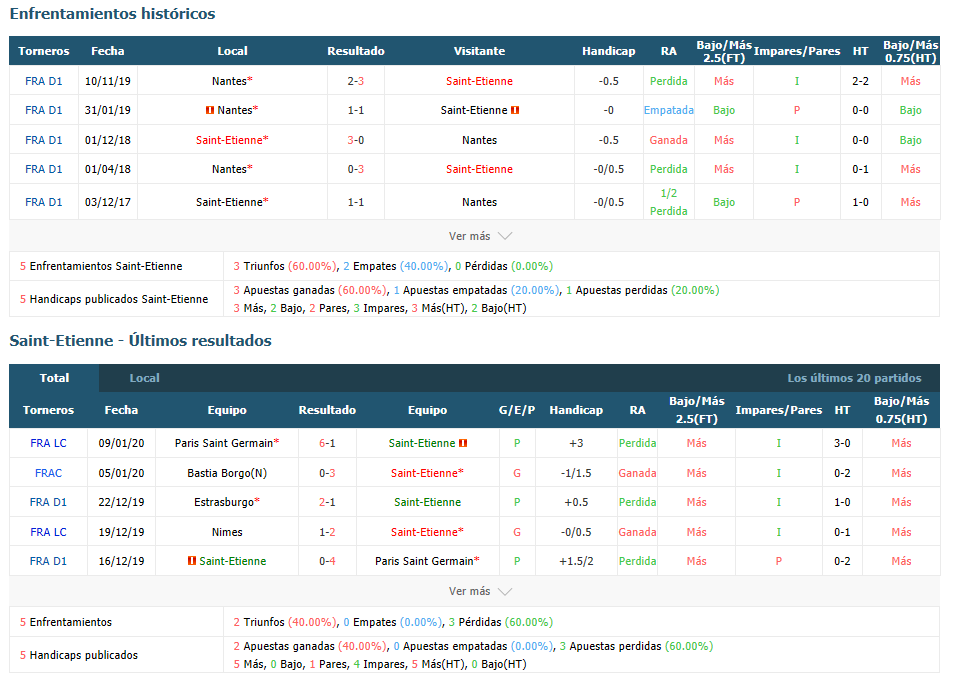Click red card icon beside Saint-Etienne on 16/12/19
Screen dimensions: 959x677
pos(192,561)
